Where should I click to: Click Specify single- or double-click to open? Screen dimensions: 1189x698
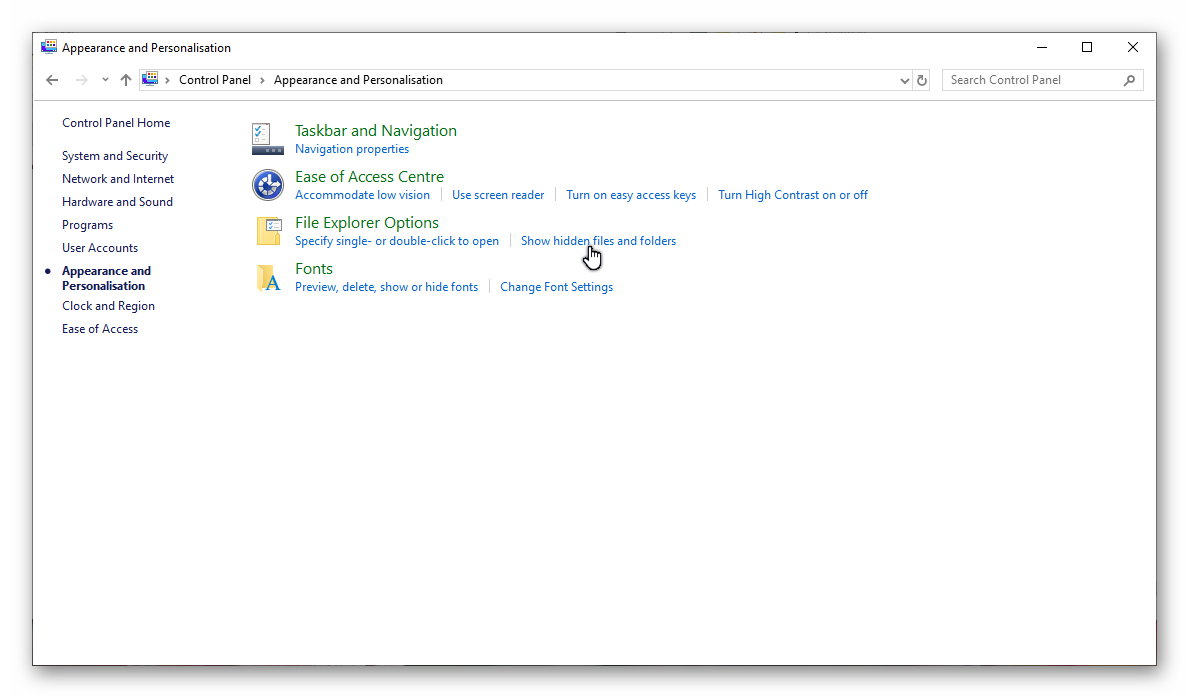click(x=397, y=241)
